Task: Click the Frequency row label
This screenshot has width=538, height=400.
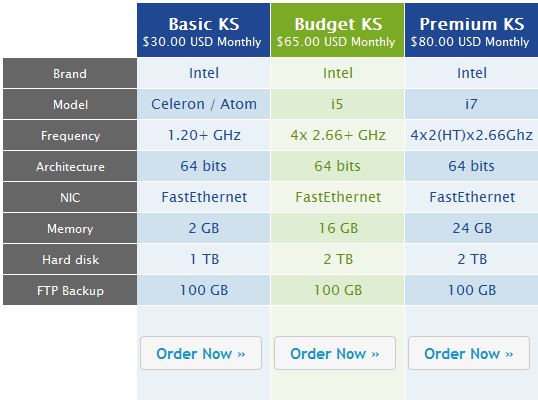Action: pos(70,135)
